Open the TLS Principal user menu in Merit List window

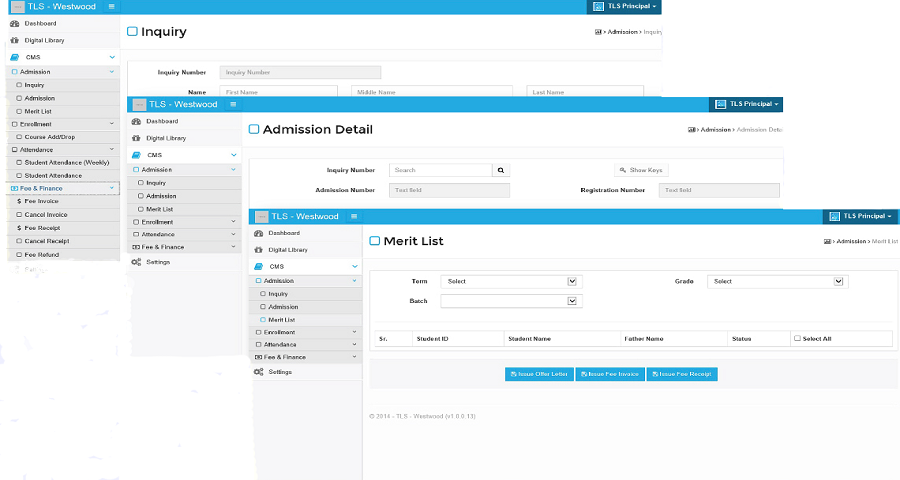pyautogui.click(x=861, y=216)
